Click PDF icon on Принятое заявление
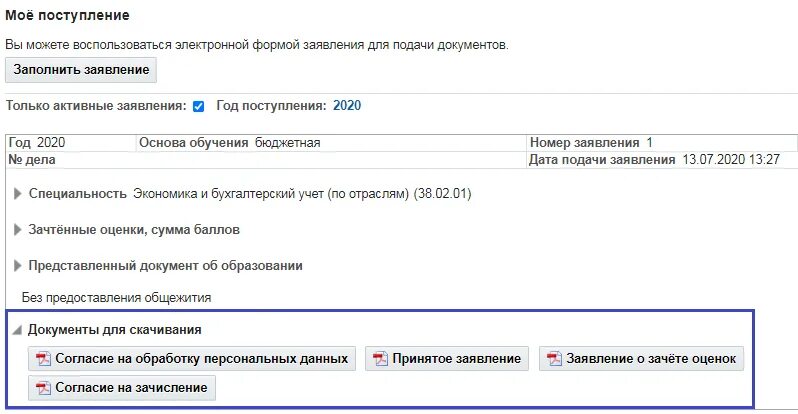Image resolution: width=798 pixels, height=414 pixels. [x=380, y=359]
